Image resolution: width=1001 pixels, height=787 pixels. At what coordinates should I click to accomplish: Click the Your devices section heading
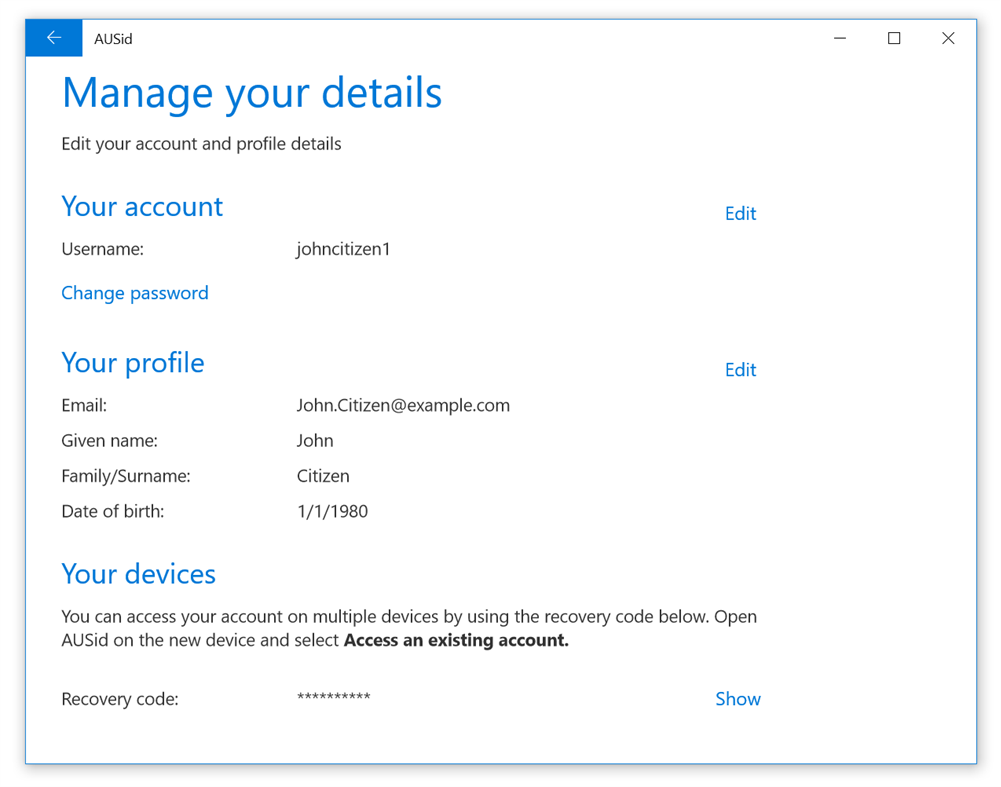click(138, 573)
